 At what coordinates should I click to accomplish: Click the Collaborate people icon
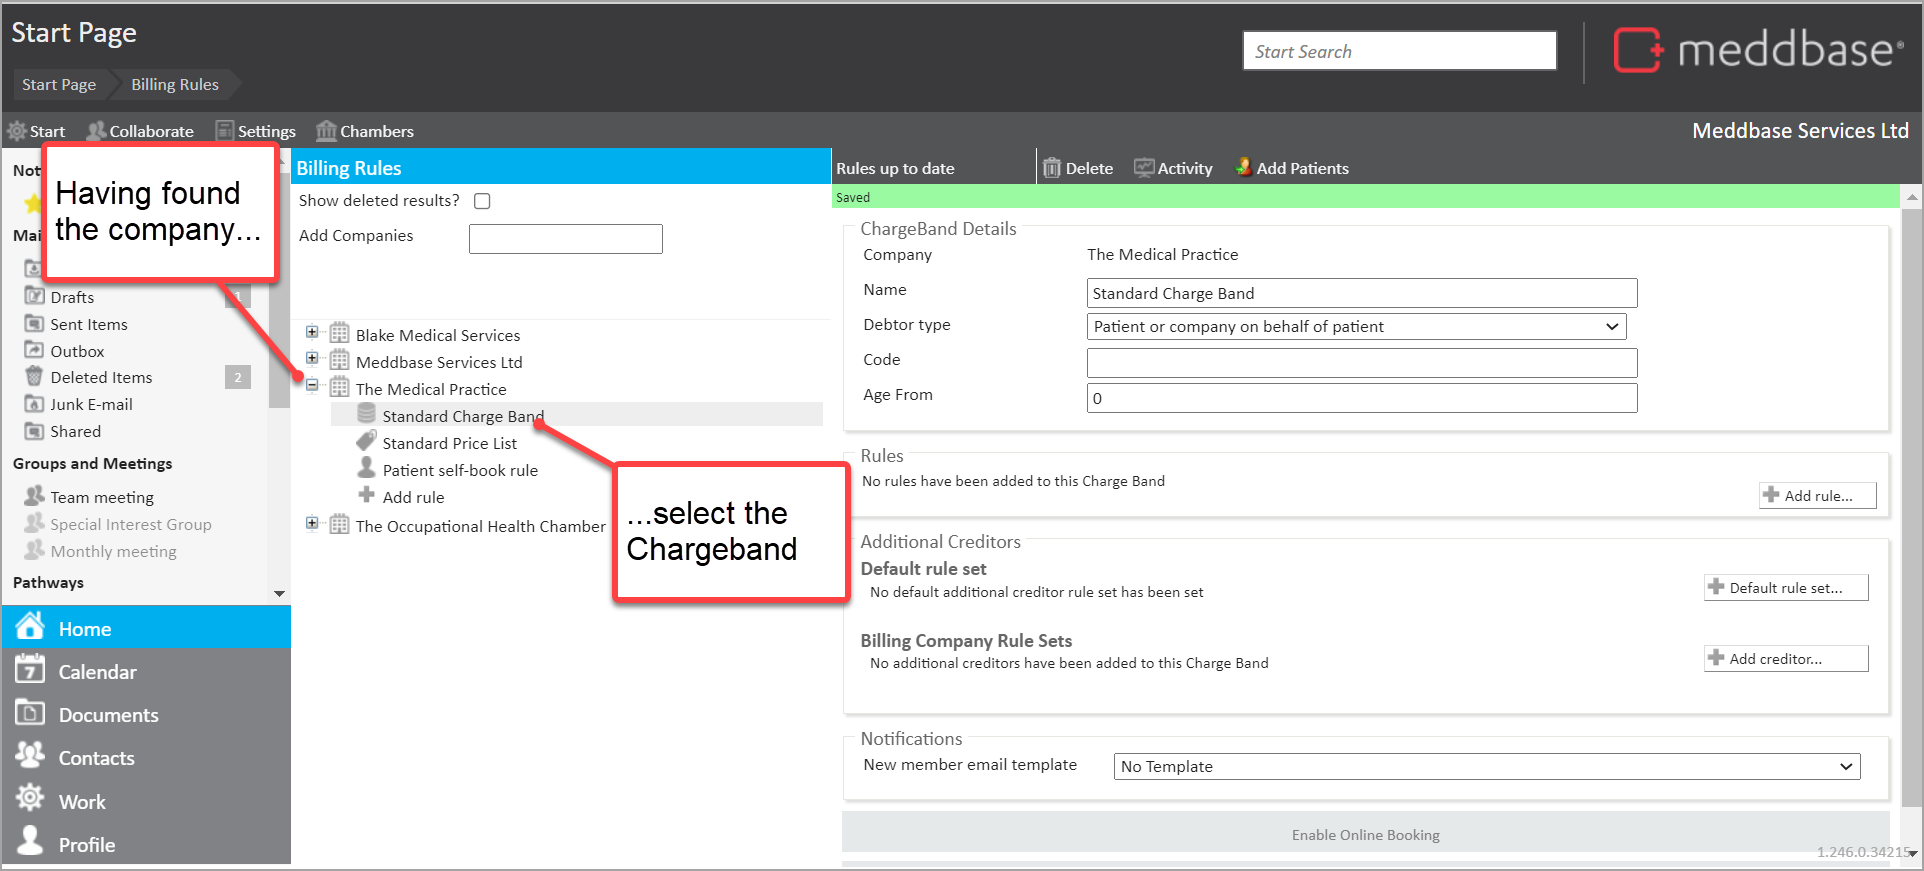(x=97, y=131)
